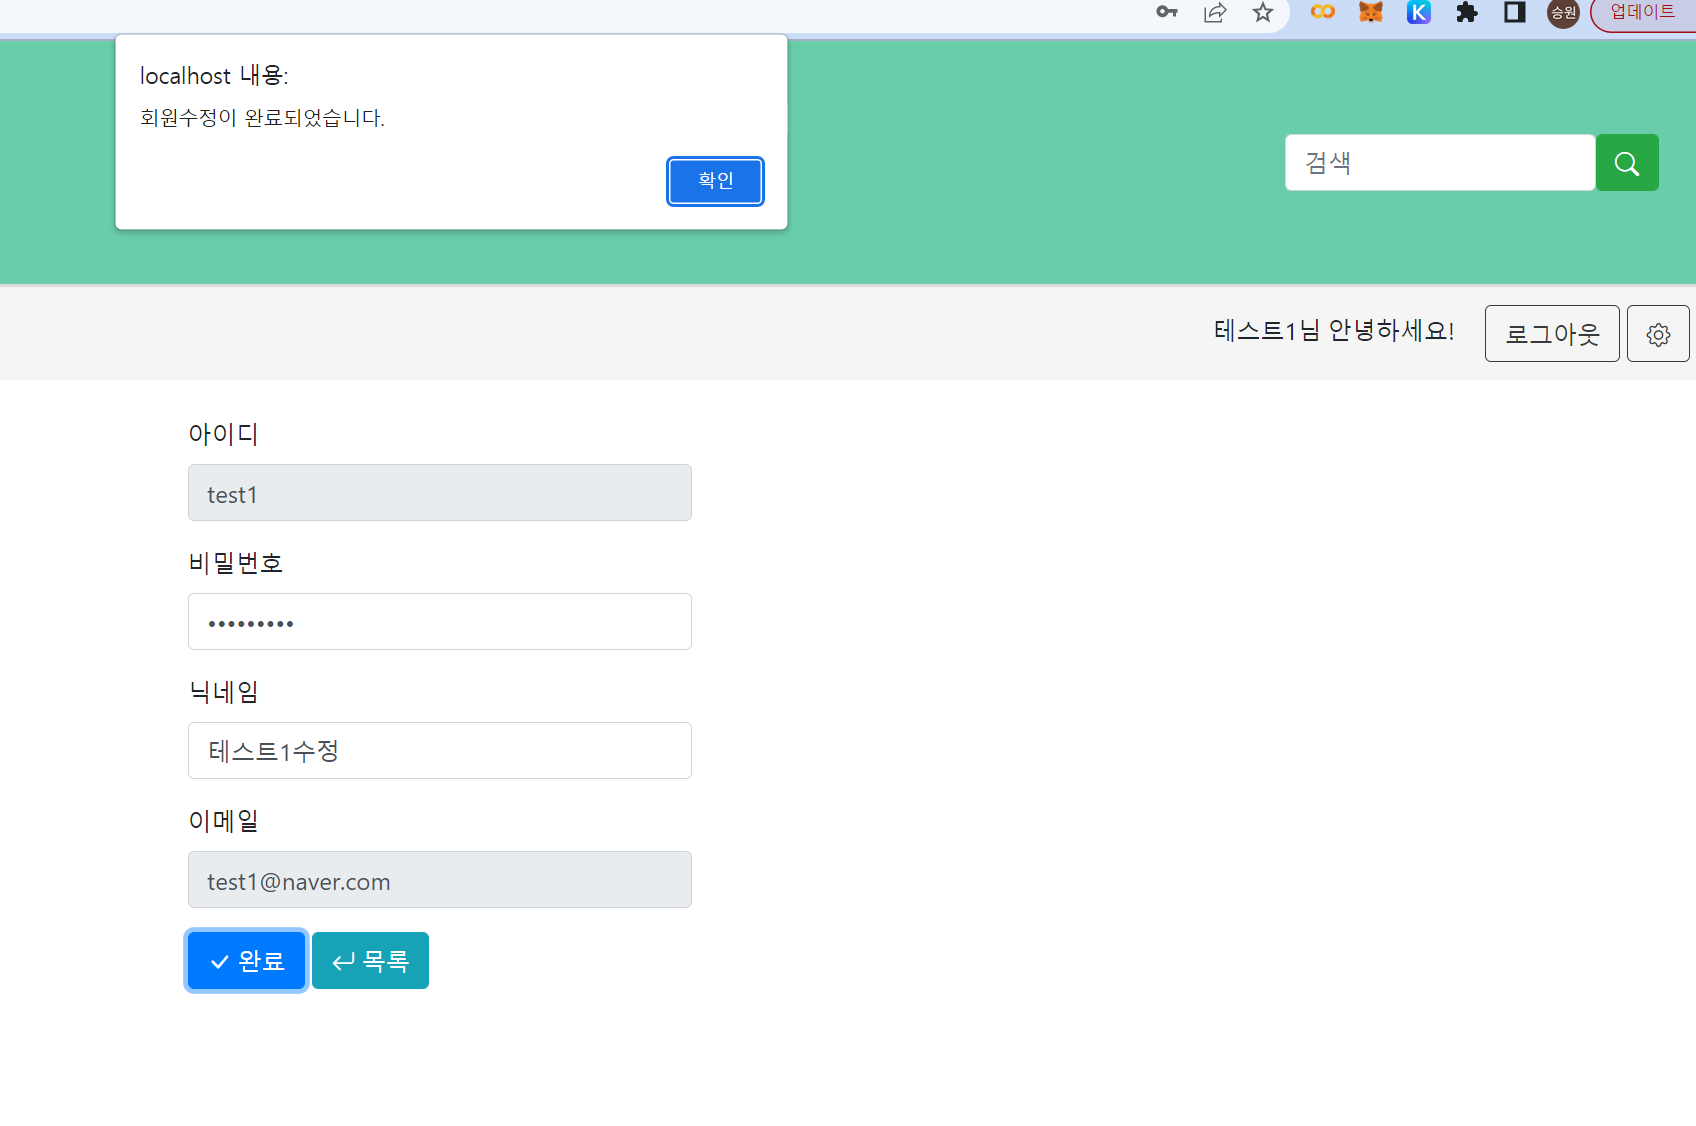Click the 로그아웃 button
Screen dimensions: 1696x1126
pyautogui.click(x=1552, y=333)
